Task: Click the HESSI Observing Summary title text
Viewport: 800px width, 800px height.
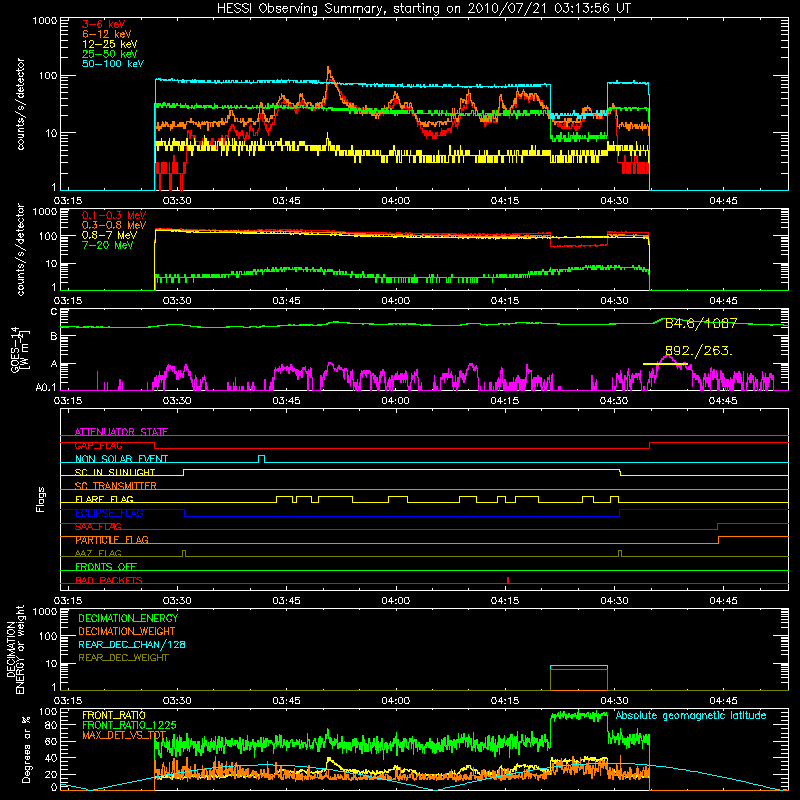Action: pyautogui.click(x=423, y=9)
